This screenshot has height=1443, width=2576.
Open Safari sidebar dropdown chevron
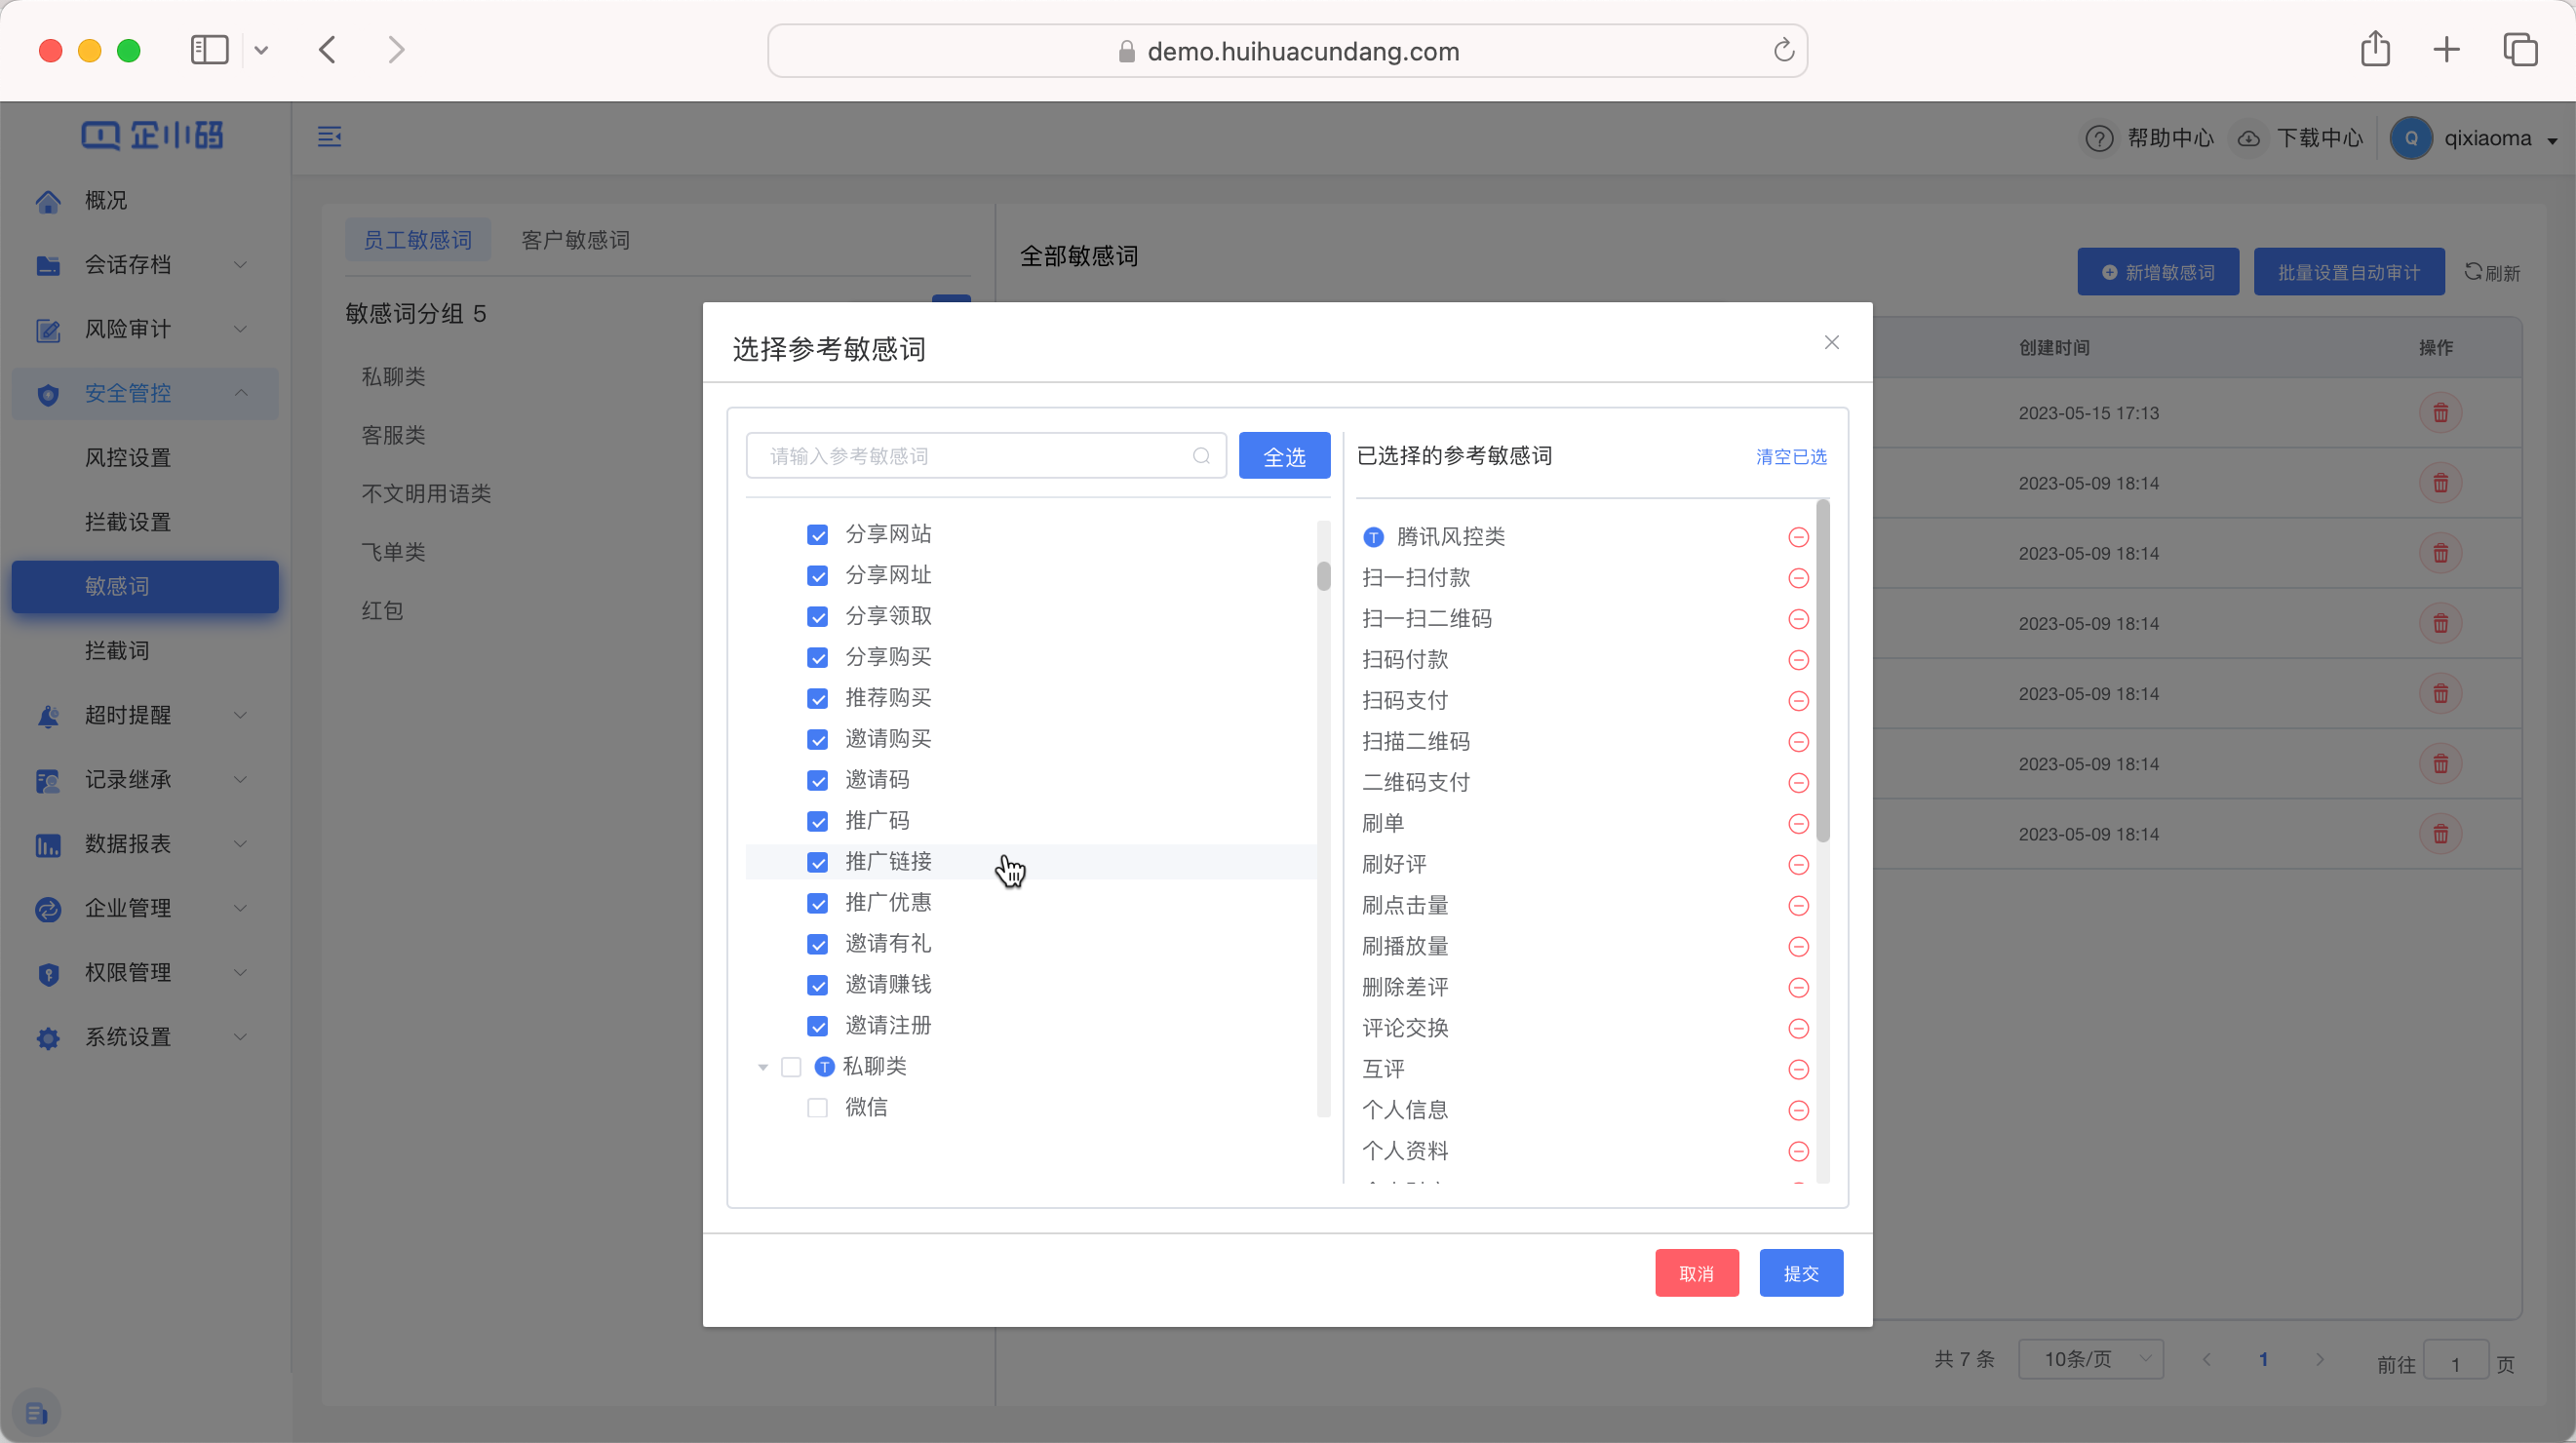pyautogui.click(x=261, y=50)
